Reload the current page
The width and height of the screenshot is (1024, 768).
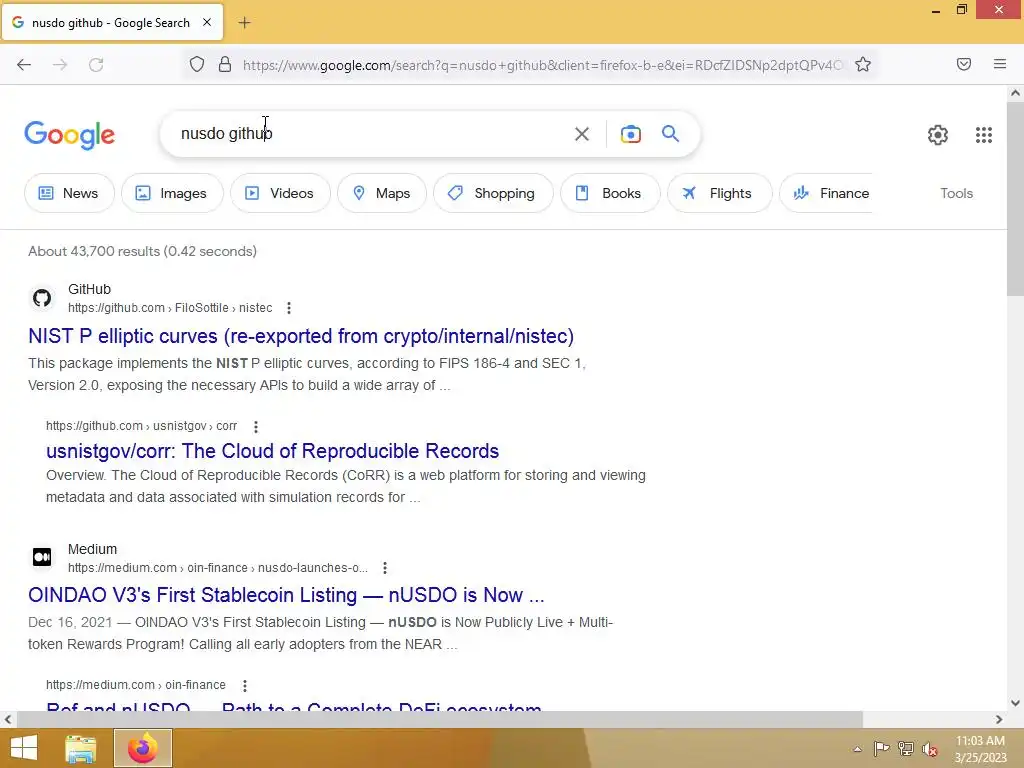coord(96,65)
